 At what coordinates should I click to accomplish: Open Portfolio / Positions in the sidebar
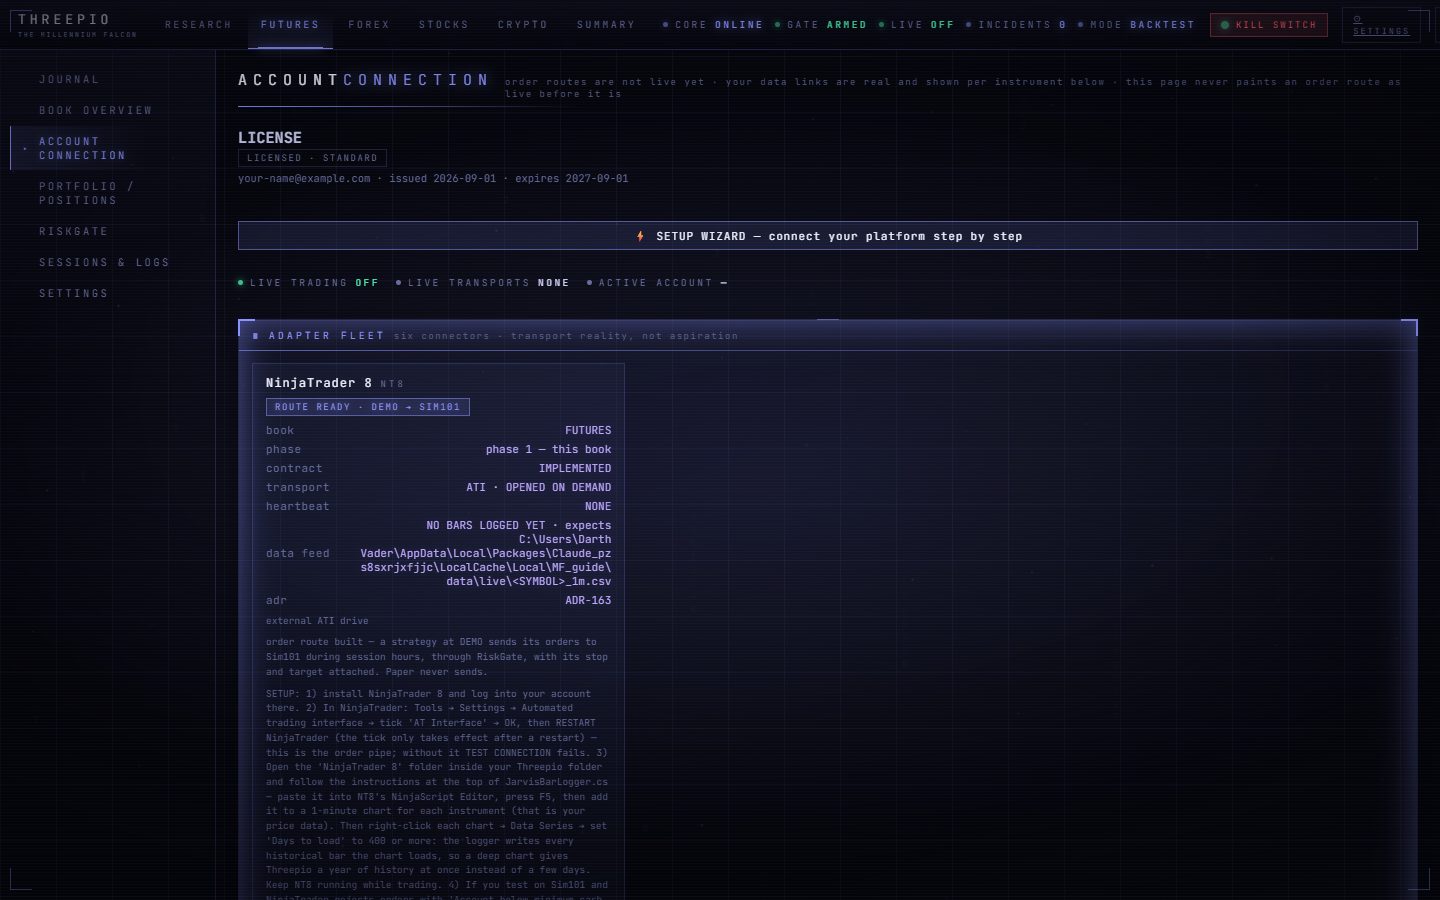[87, 194]
